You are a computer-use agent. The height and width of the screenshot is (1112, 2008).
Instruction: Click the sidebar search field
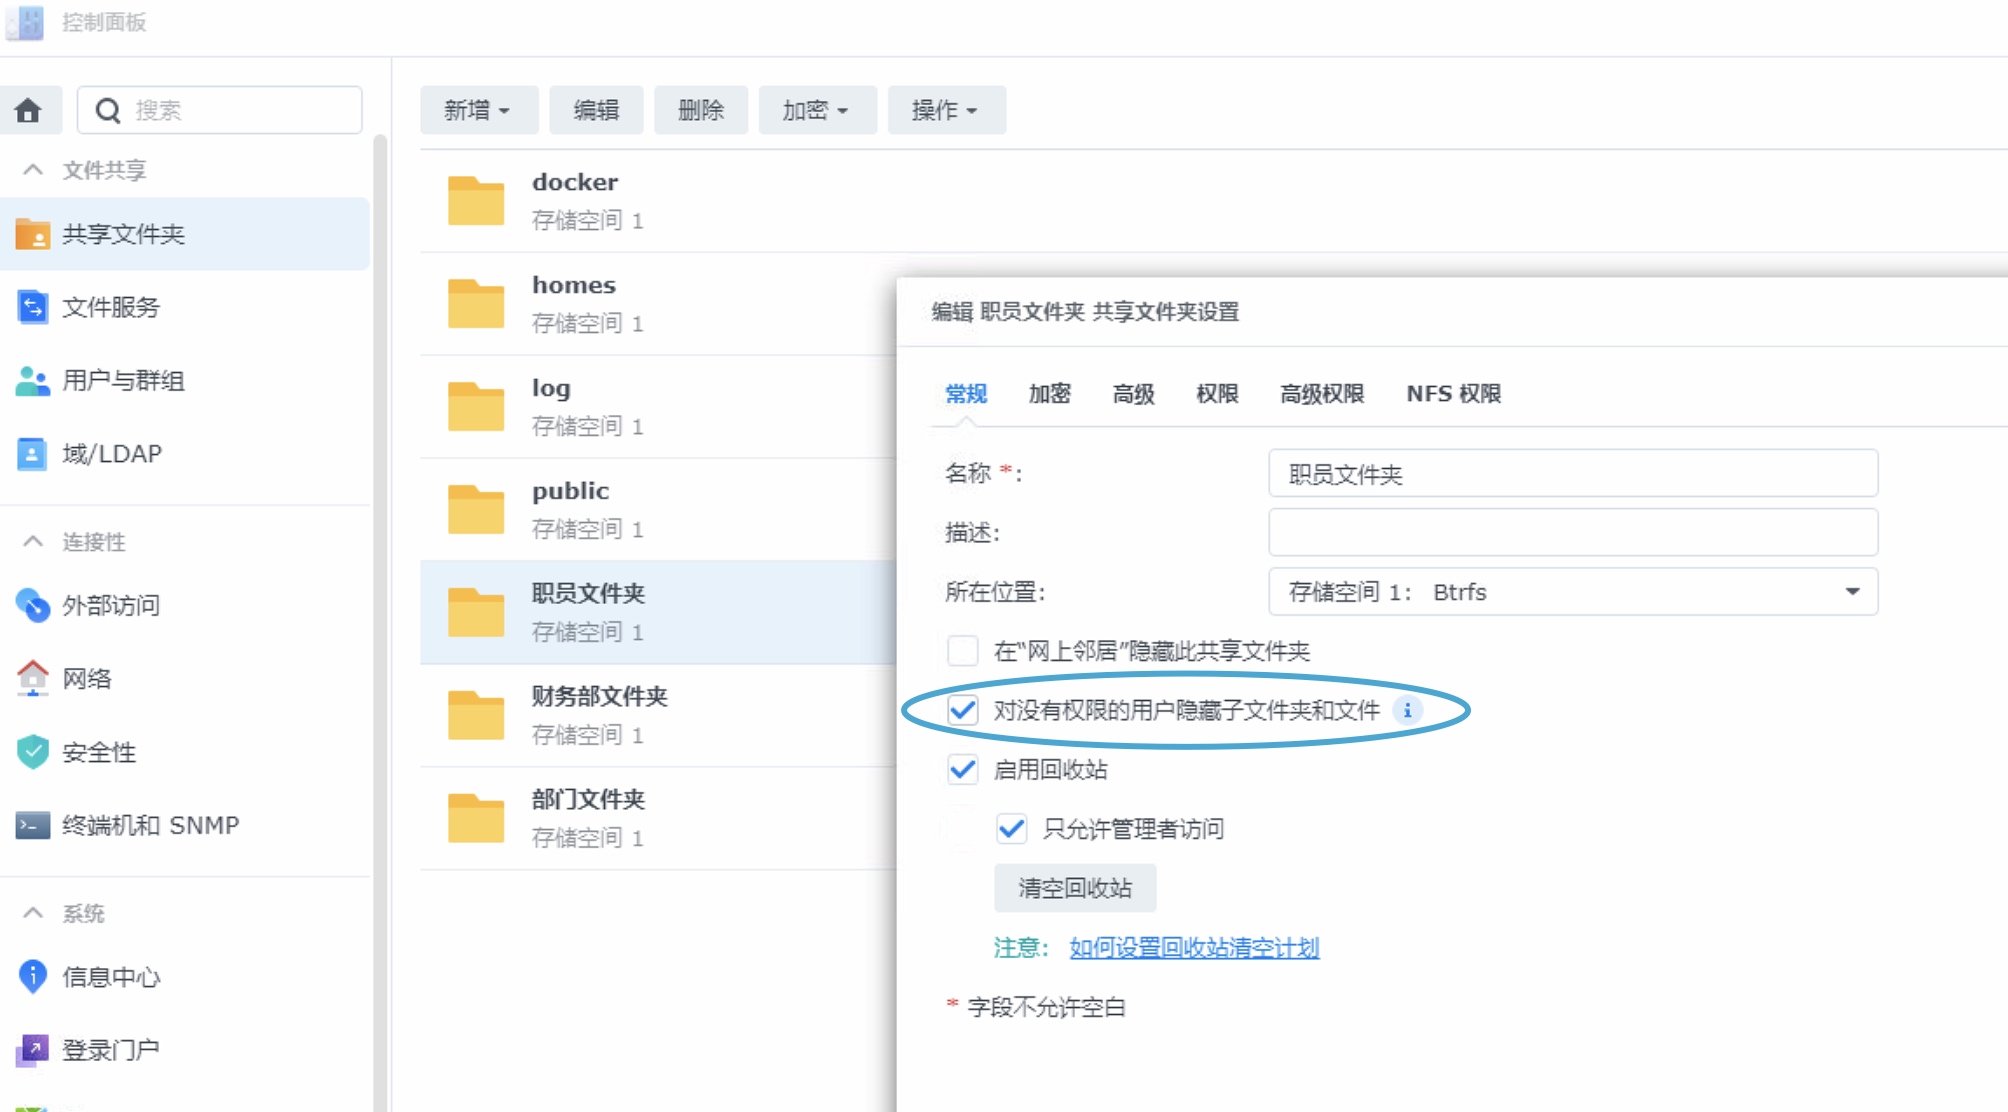220,110
